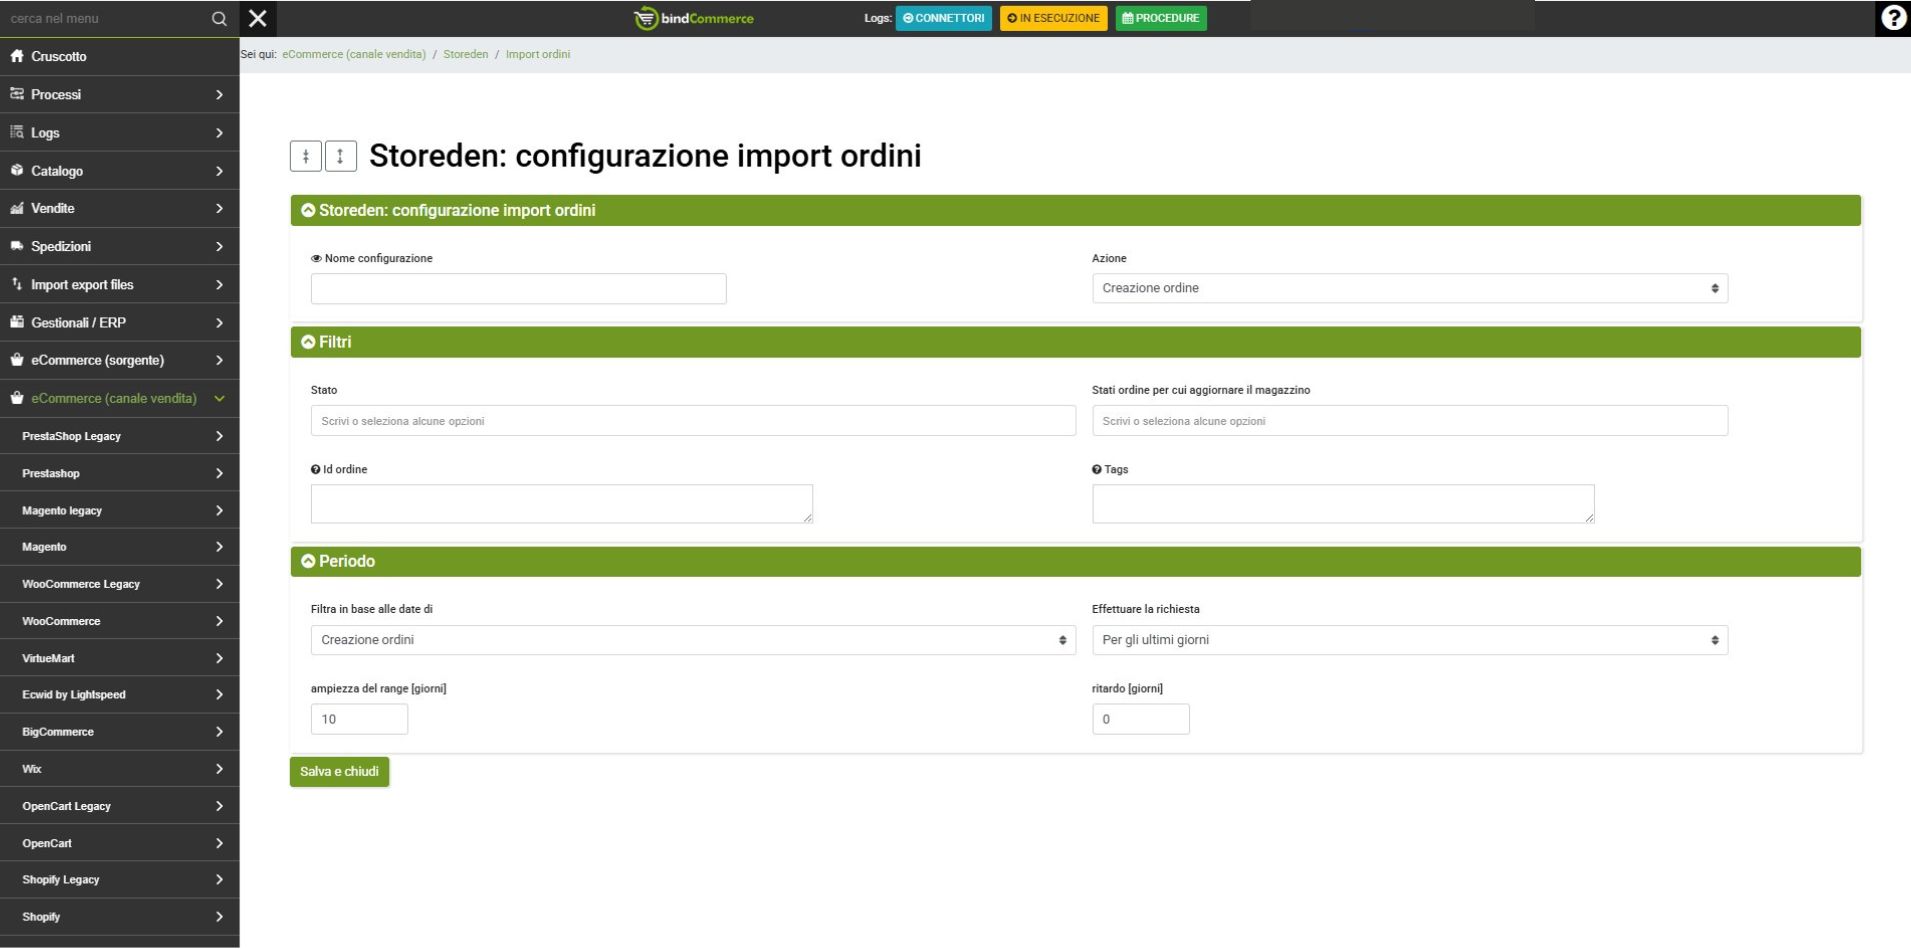Image resolution: width=1911 pixels, height=949 pixels.
Task: Click the bindCommerce logo
Action: click(x=694, y=18)
